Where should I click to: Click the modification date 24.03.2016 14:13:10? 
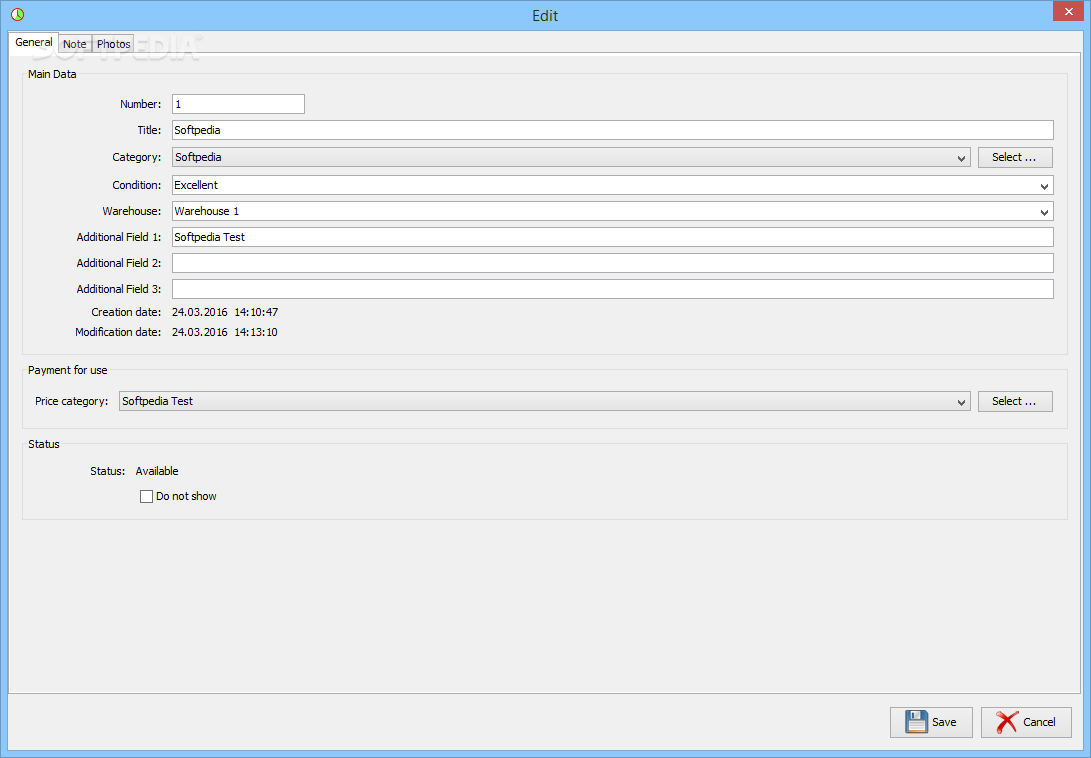point(225,333)
